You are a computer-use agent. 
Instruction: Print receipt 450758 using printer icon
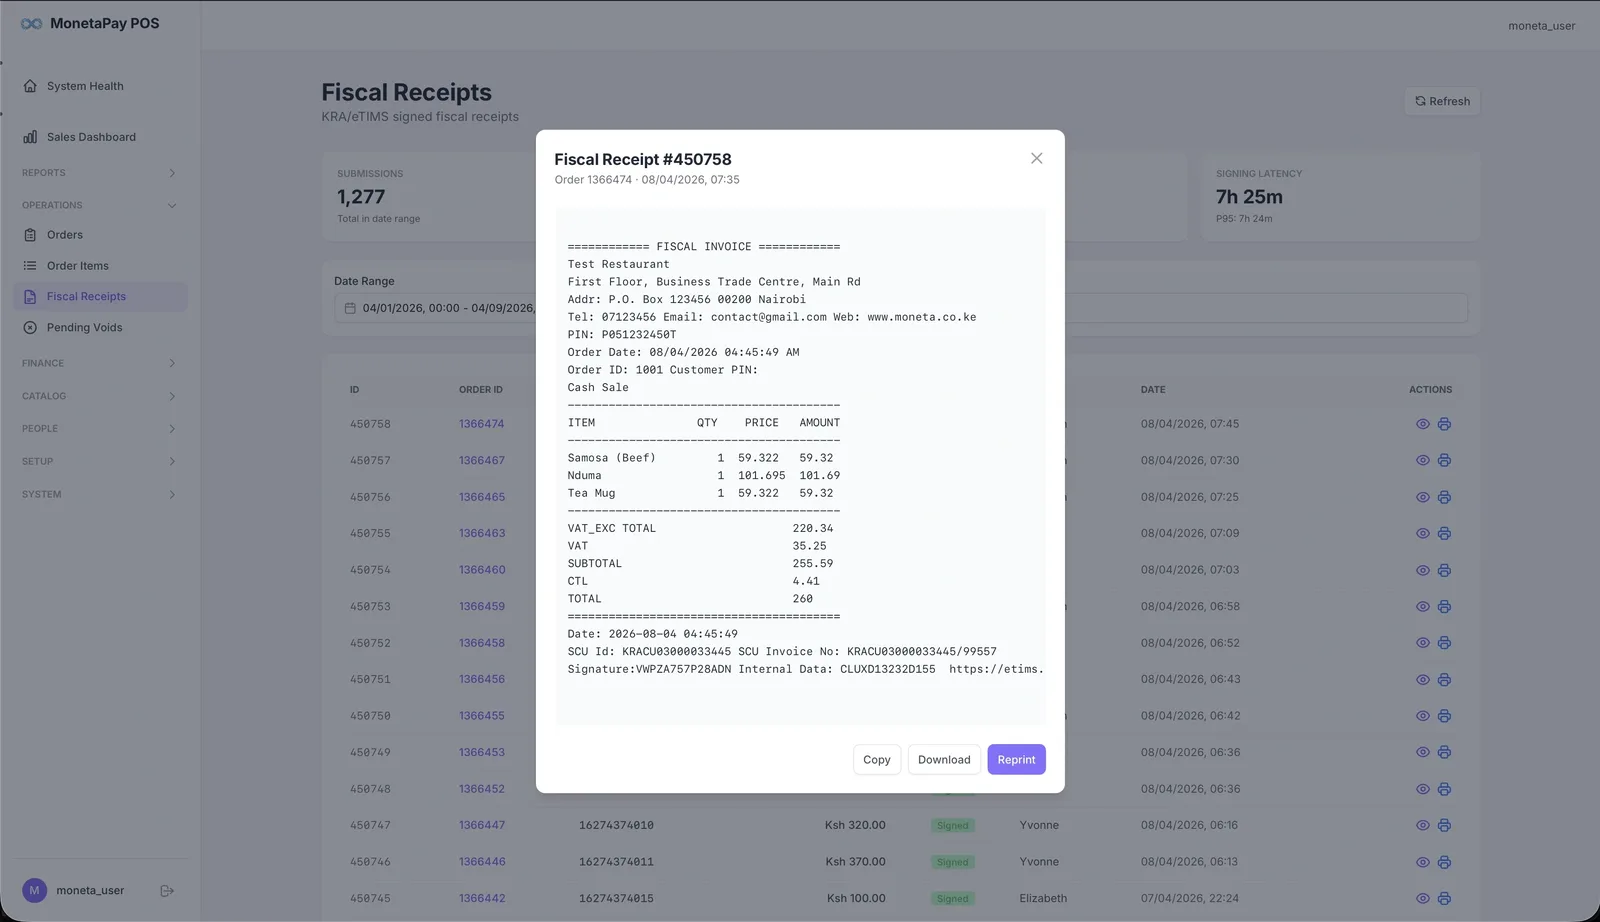(x=1444, y=424)
